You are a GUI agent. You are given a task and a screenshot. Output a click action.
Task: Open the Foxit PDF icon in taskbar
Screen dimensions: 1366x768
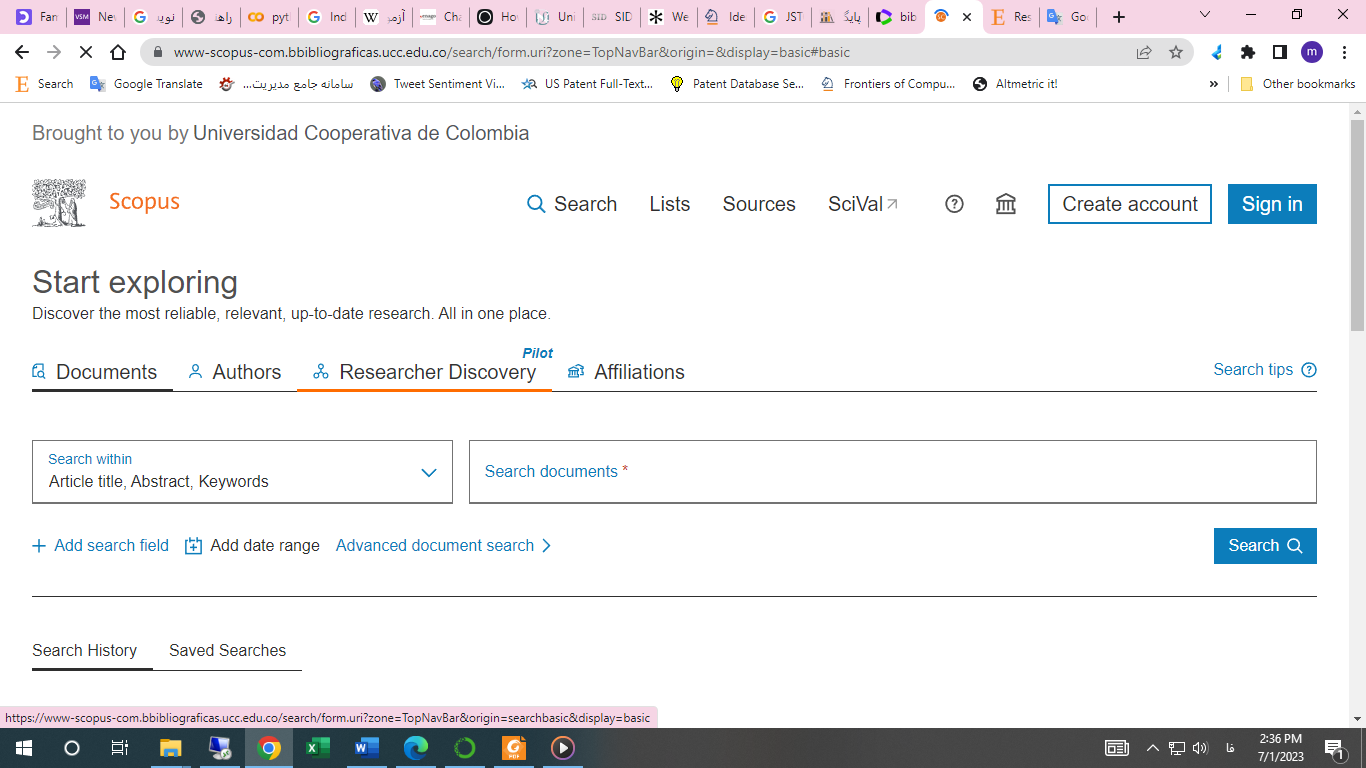(514, 748)
